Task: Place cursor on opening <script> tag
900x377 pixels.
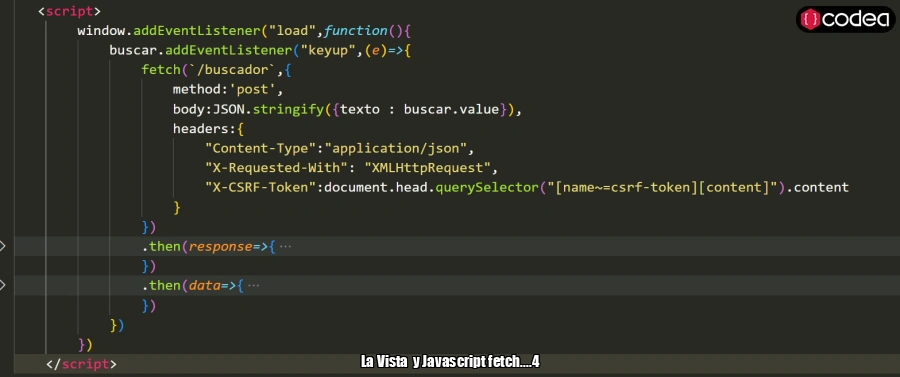Action: click(x=69, y=11)
